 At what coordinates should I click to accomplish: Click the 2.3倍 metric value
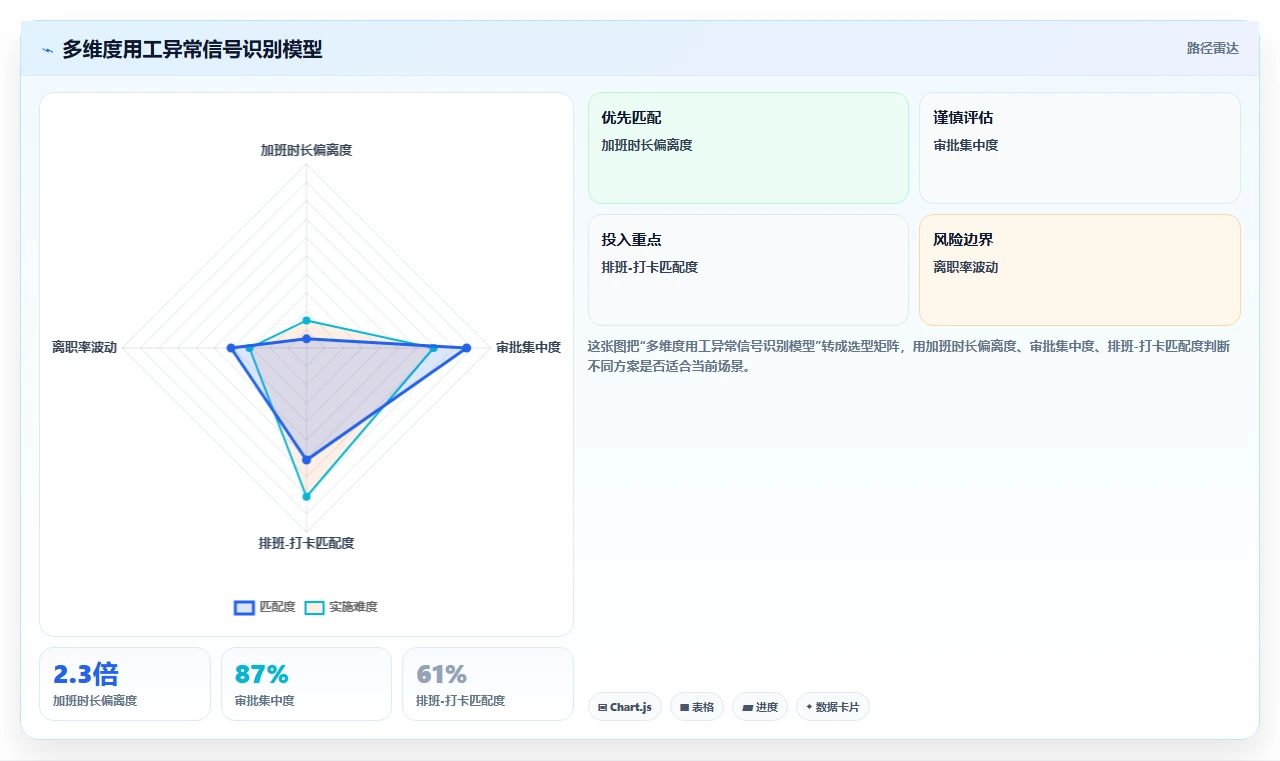coord(86,674)
